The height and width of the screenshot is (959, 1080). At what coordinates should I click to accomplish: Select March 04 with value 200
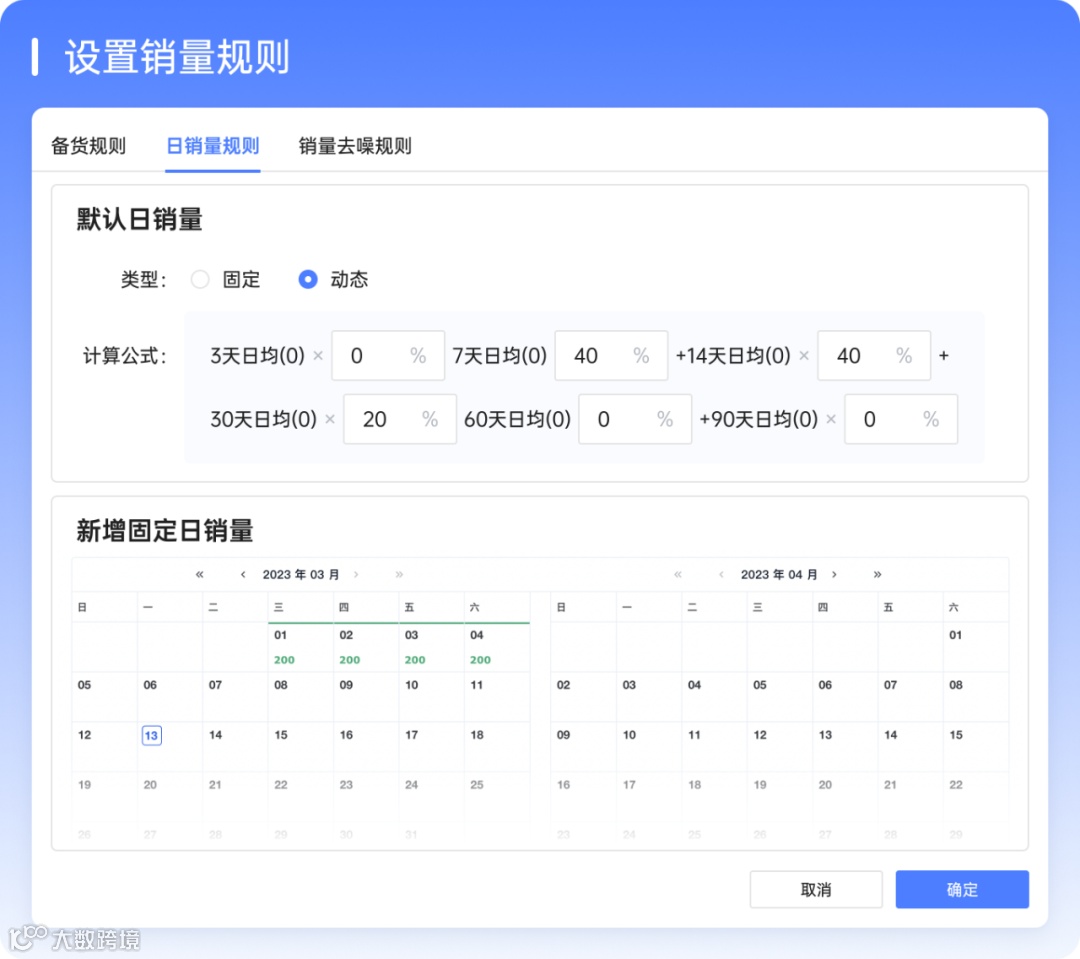[497, 648]
